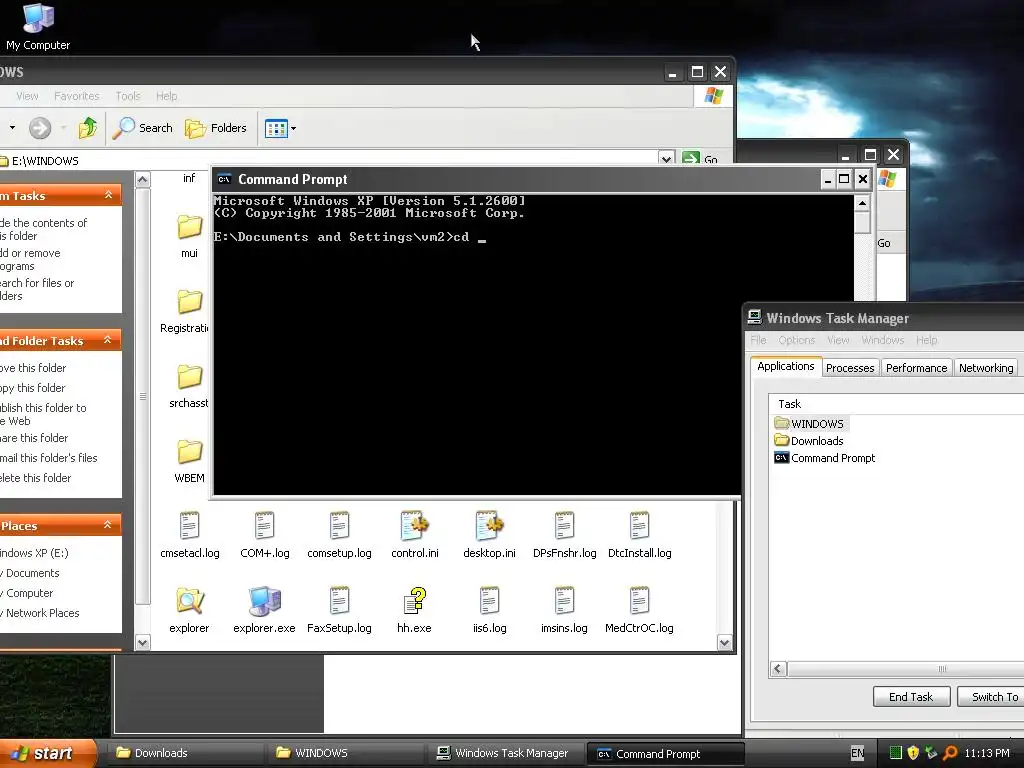Select control.ini file
The image size is (1024, 768).
(415, 536)
